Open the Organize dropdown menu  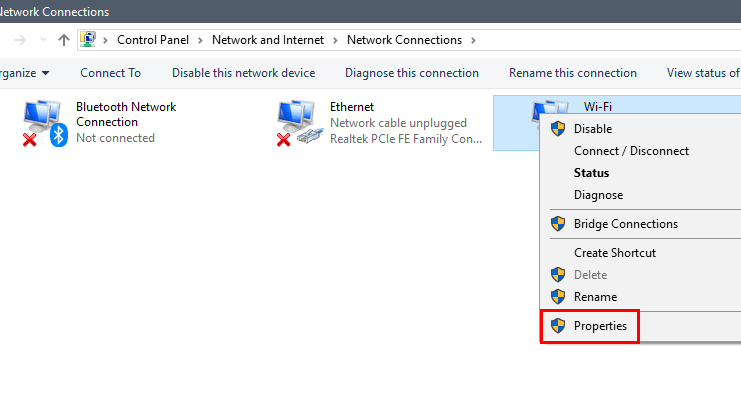pyautogui.click(x=25, y=73)
